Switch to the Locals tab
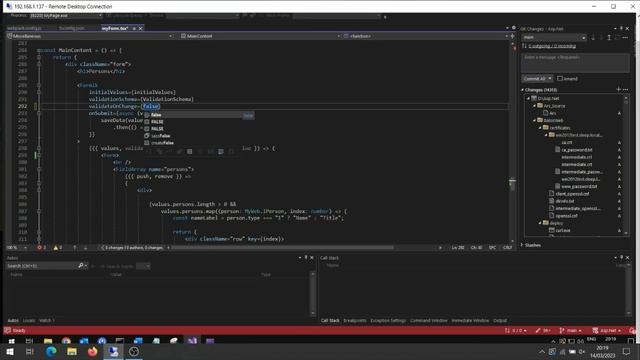This screenshot has width=640, height=360. tap(29, 320)
